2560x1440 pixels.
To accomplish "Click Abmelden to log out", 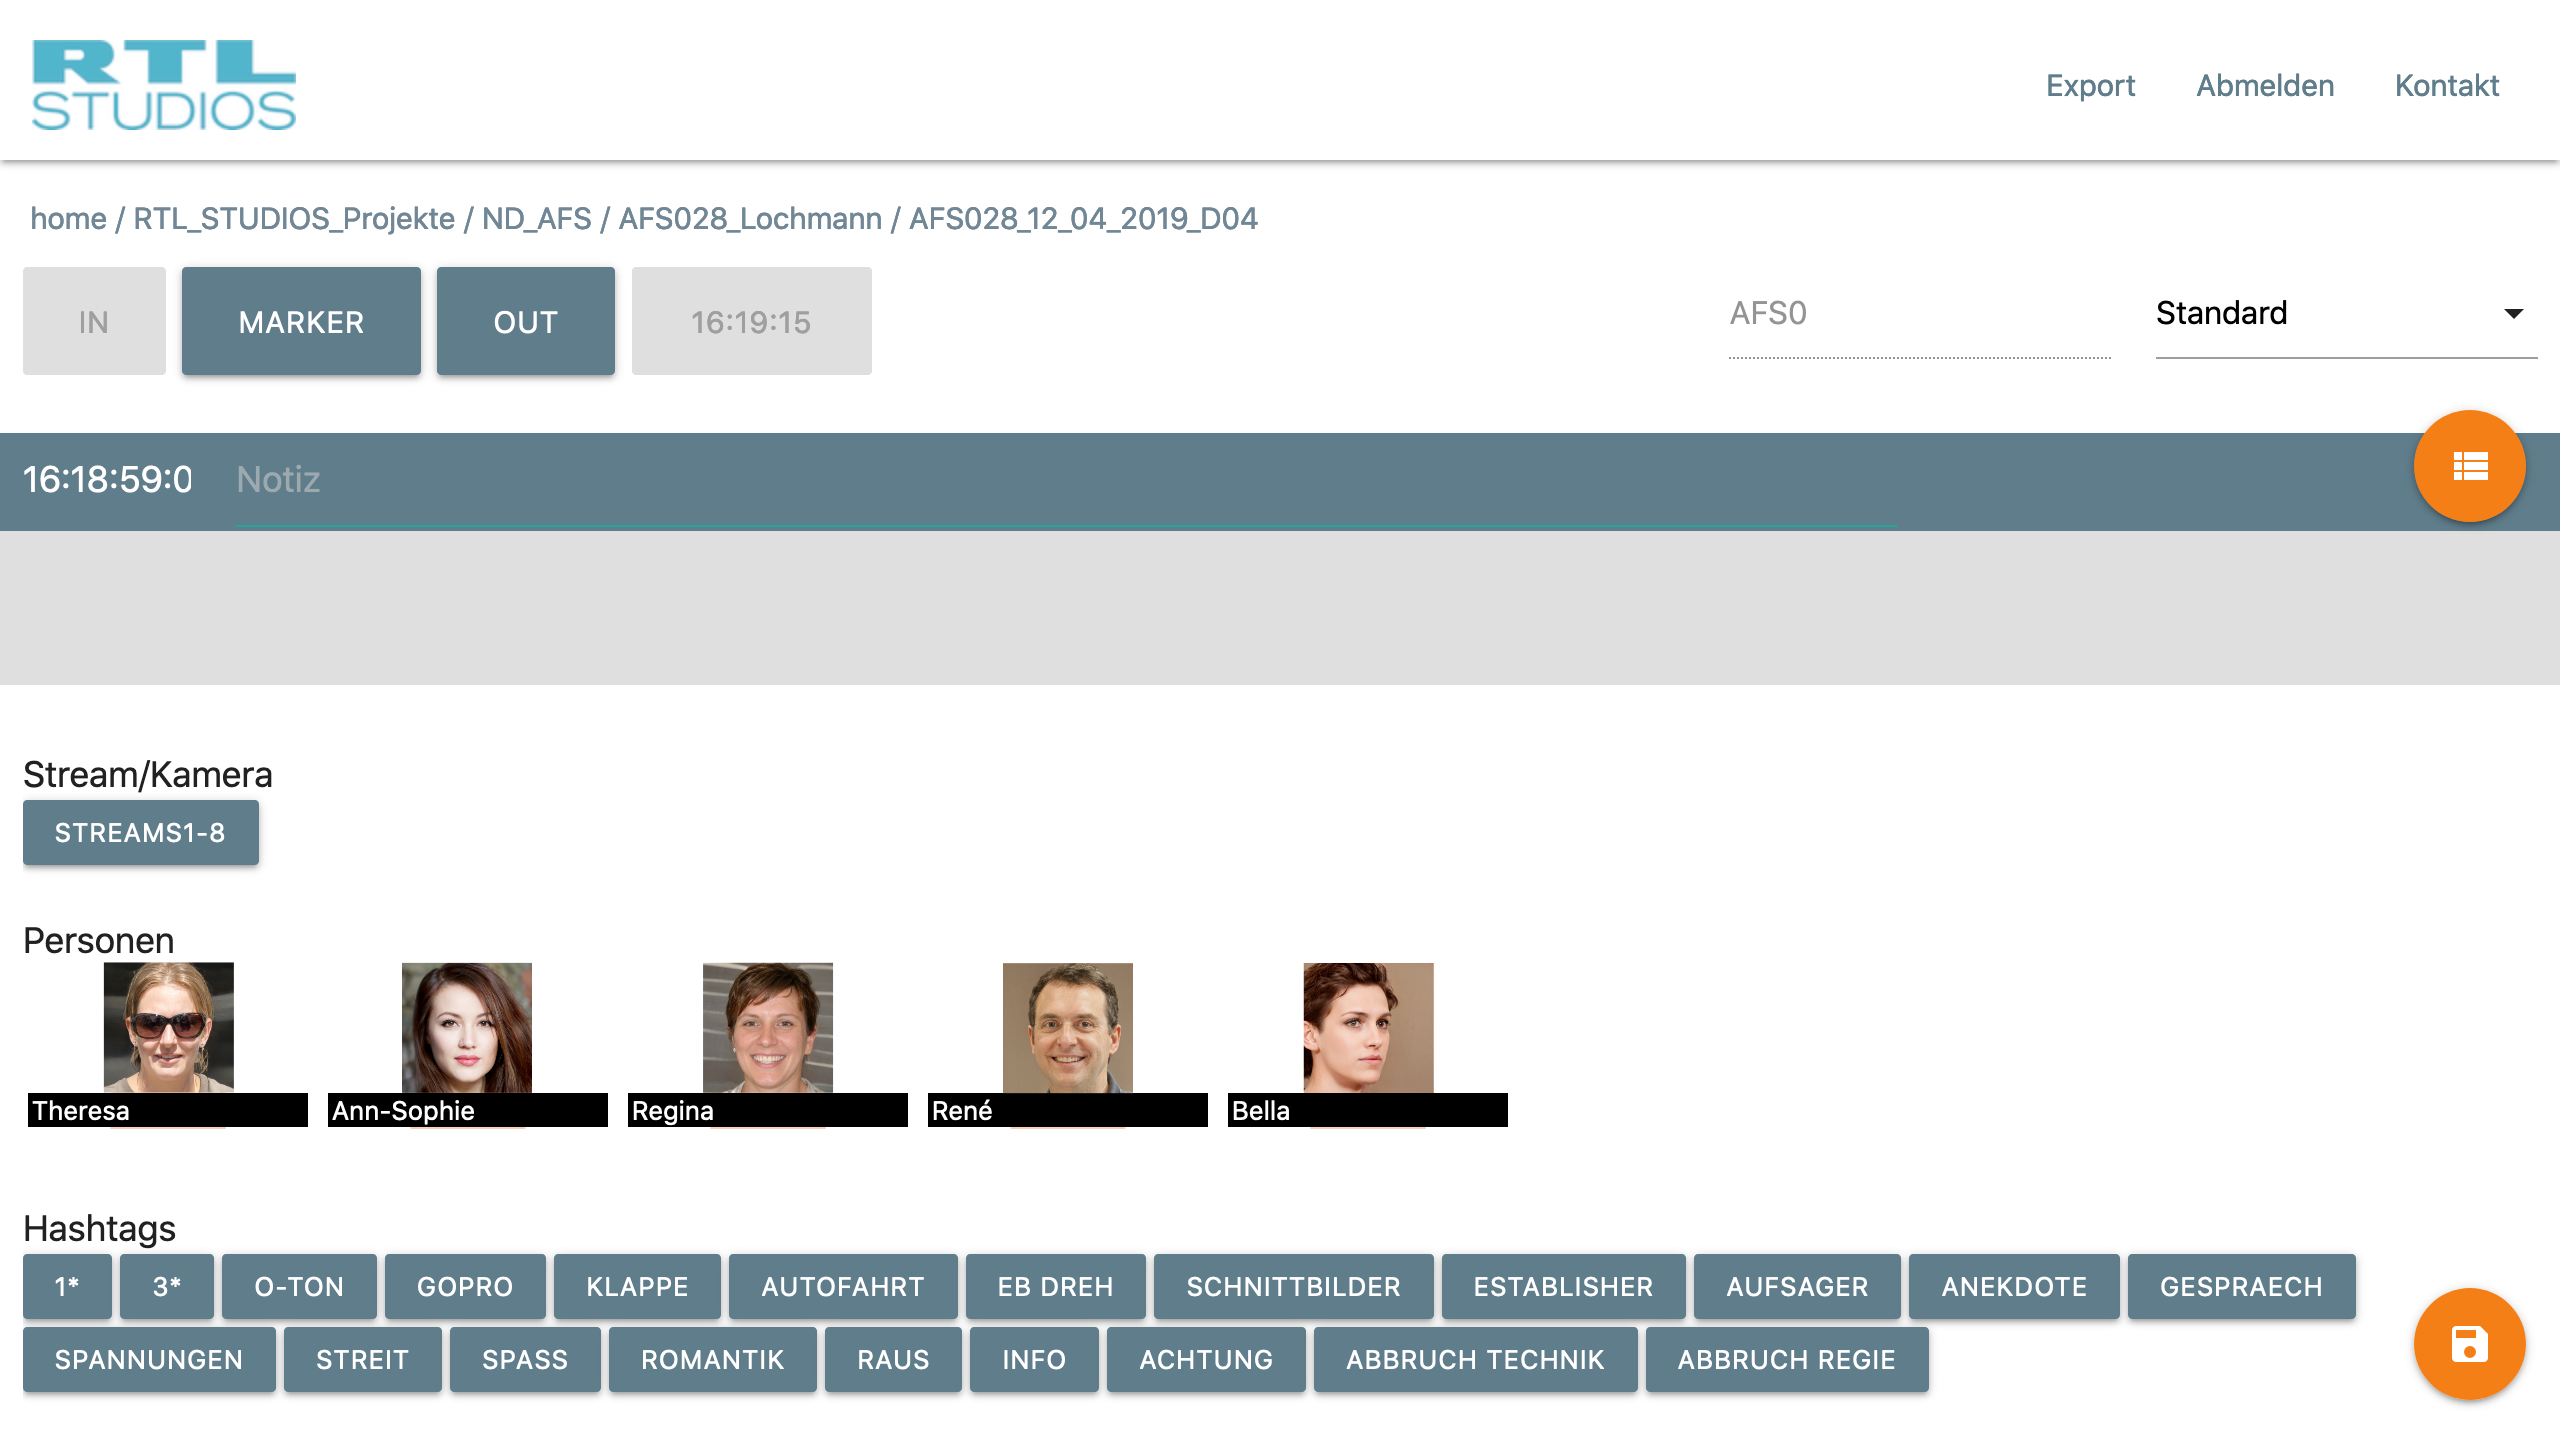I will 2265,86.
